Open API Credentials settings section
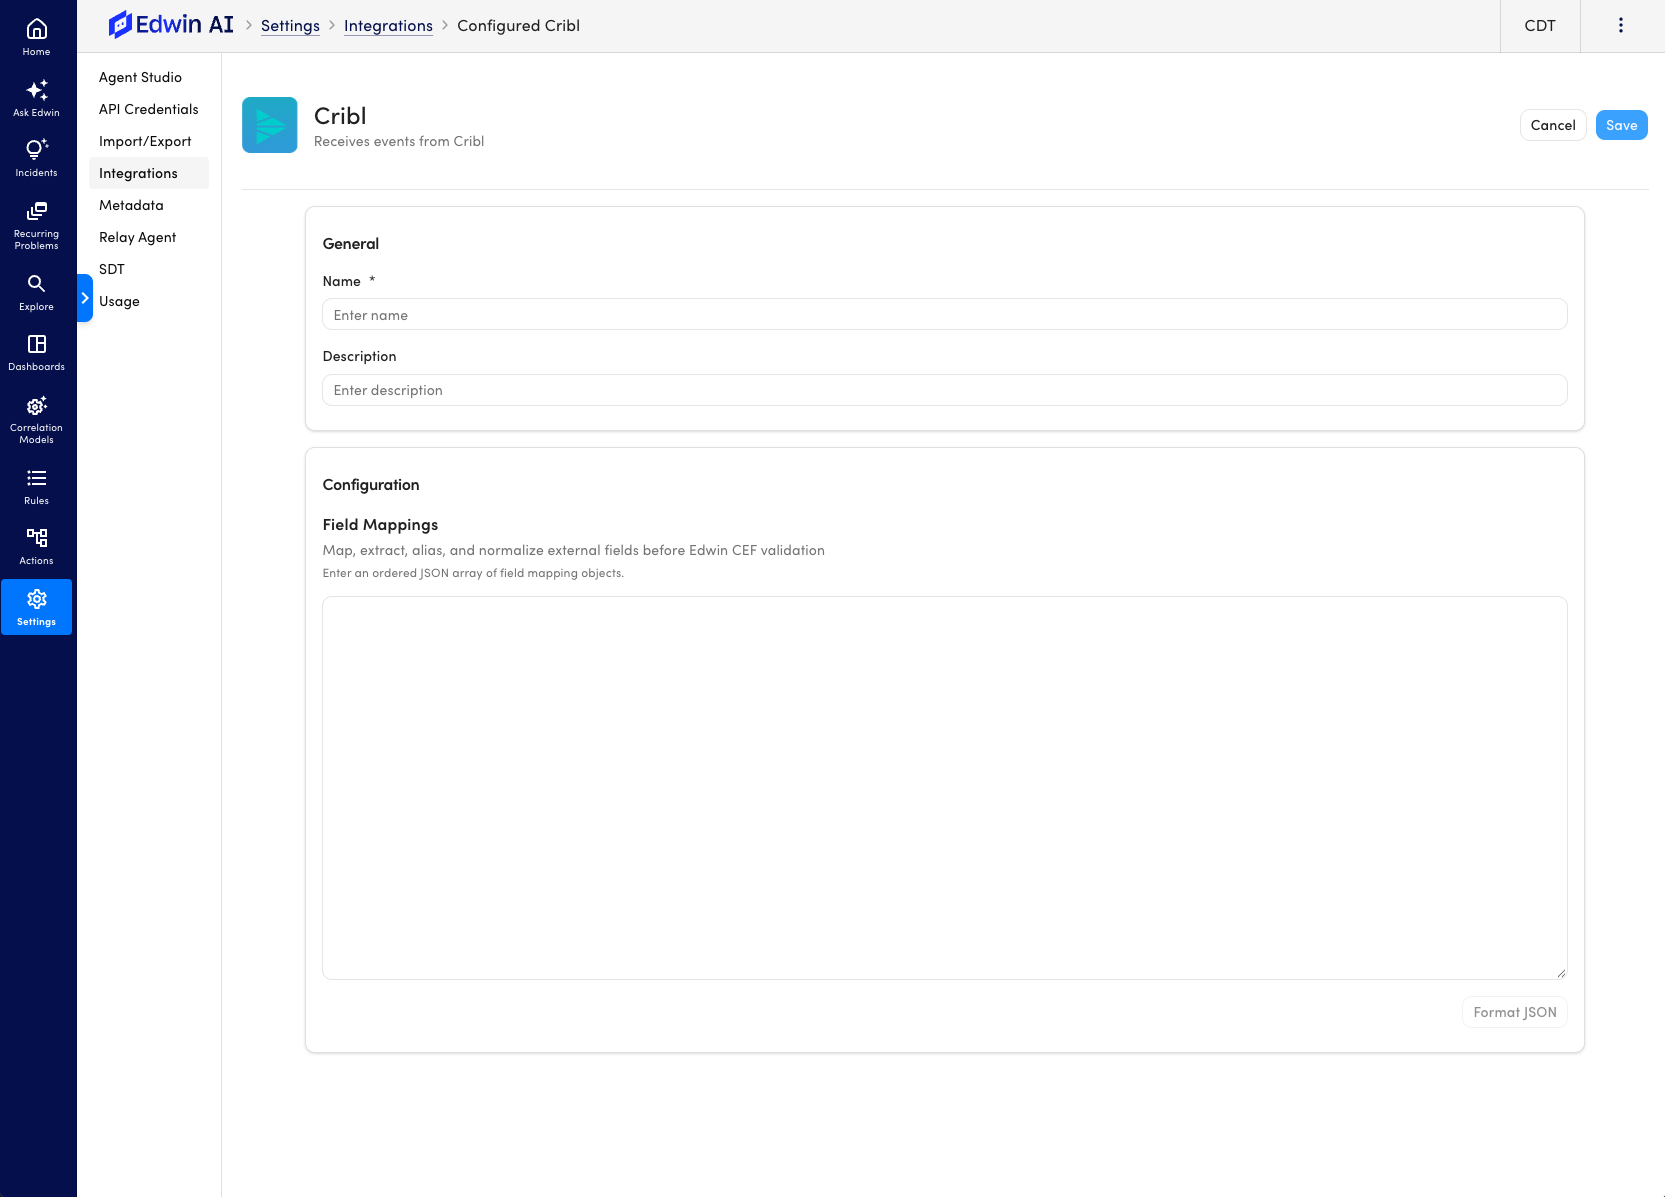Viewport: 1665px width, 1197px height. [x=148, y=109]
